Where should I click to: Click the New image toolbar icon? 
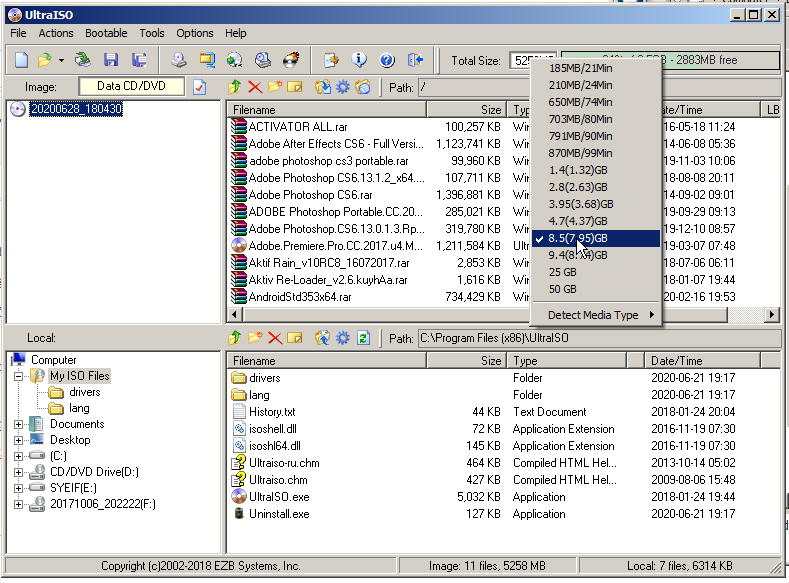21,60
